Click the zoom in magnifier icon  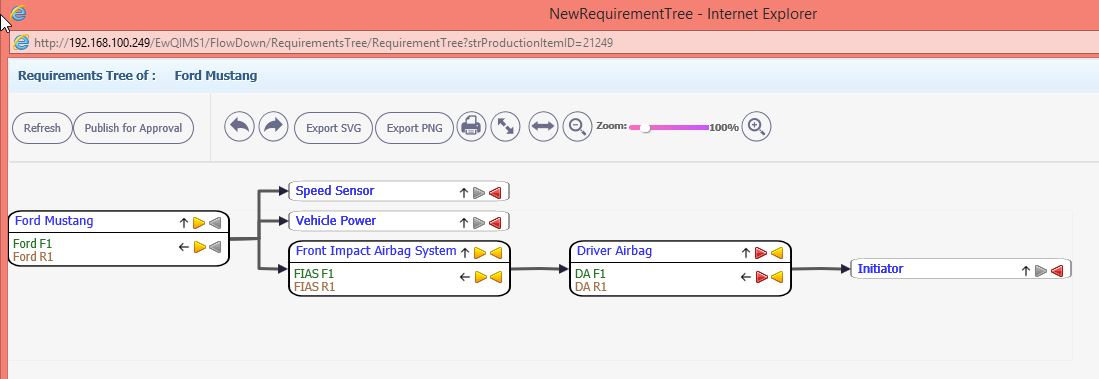756,128
